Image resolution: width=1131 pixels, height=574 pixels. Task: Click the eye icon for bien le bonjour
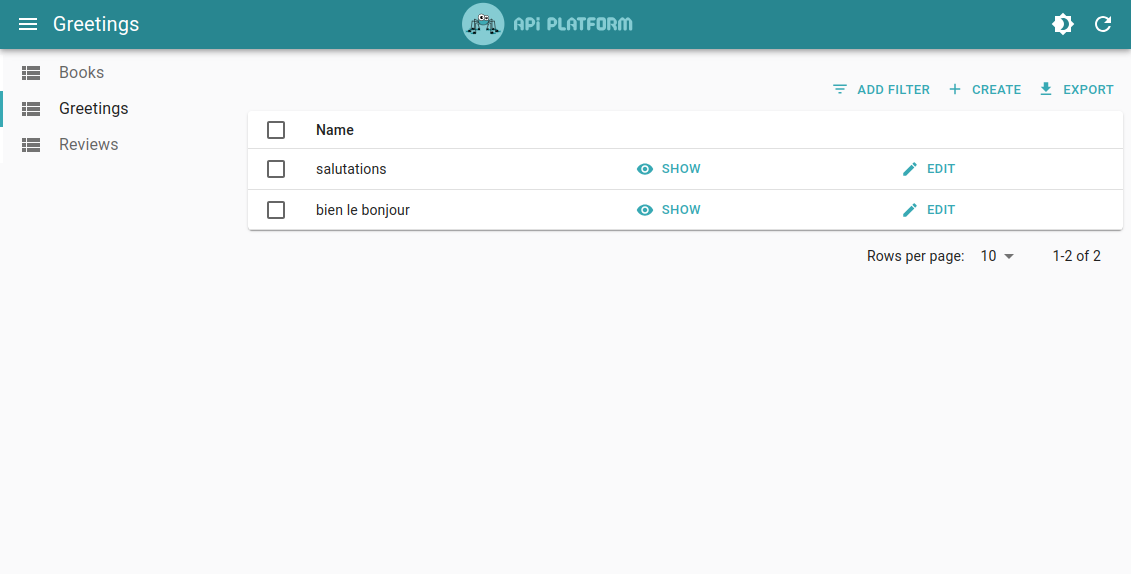(x=645, y=210)
